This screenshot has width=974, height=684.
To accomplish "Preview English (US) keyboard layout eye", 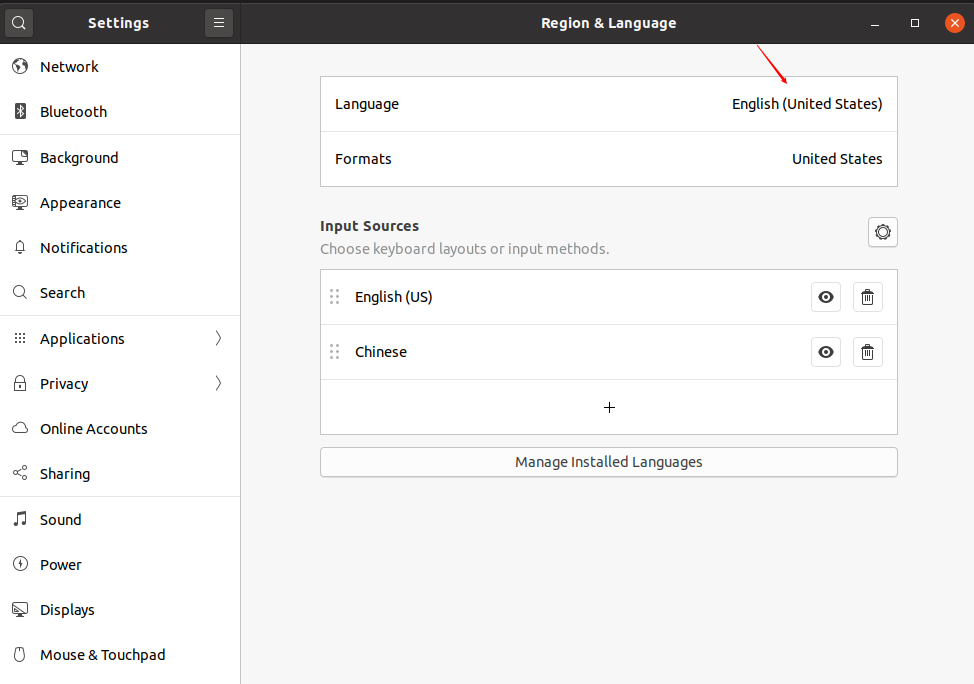I will coord(826,297).
